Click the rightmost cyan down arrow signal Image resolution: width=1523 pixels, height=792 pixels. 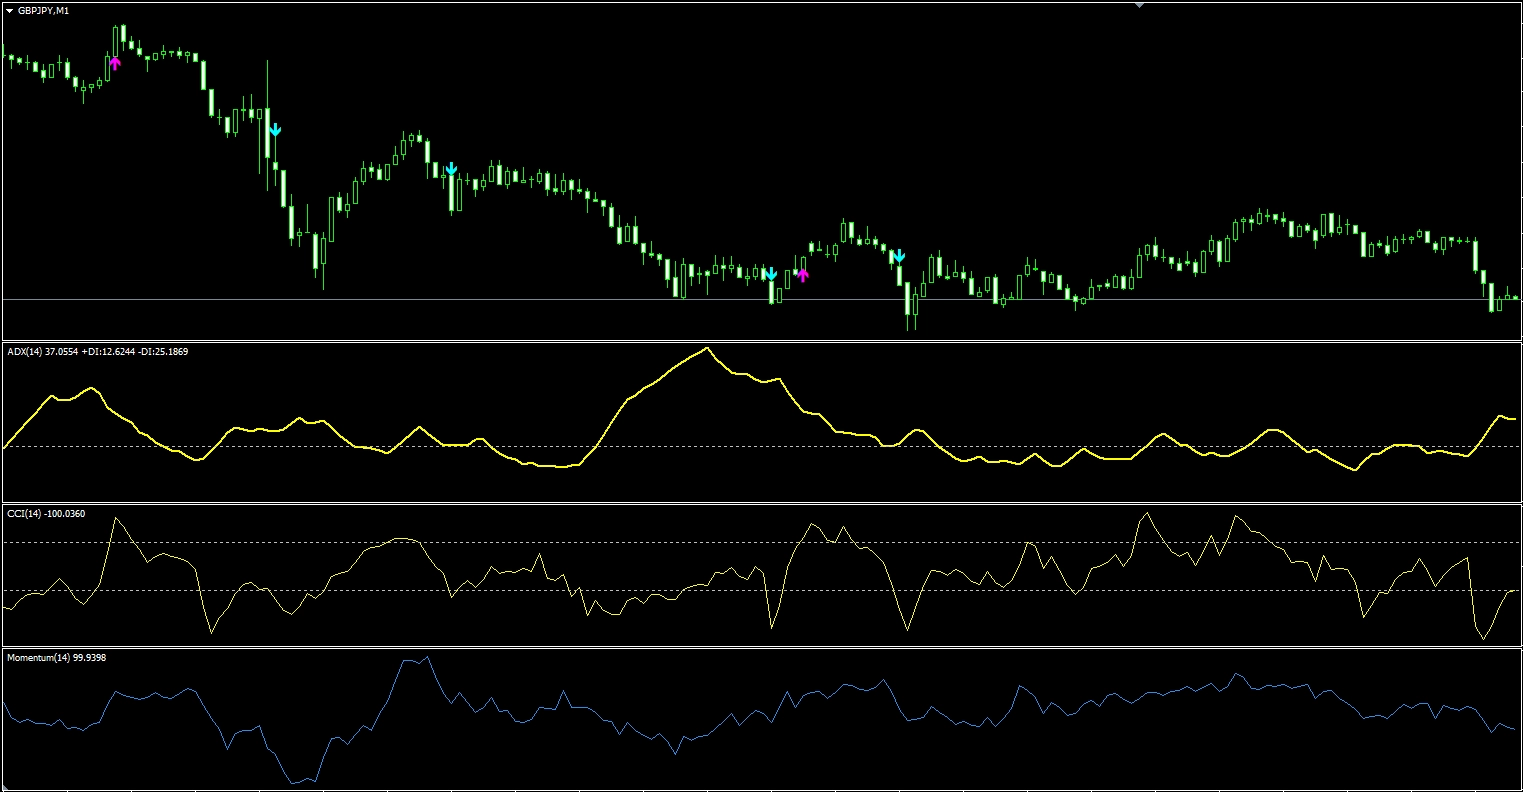[x=899, y=257]
